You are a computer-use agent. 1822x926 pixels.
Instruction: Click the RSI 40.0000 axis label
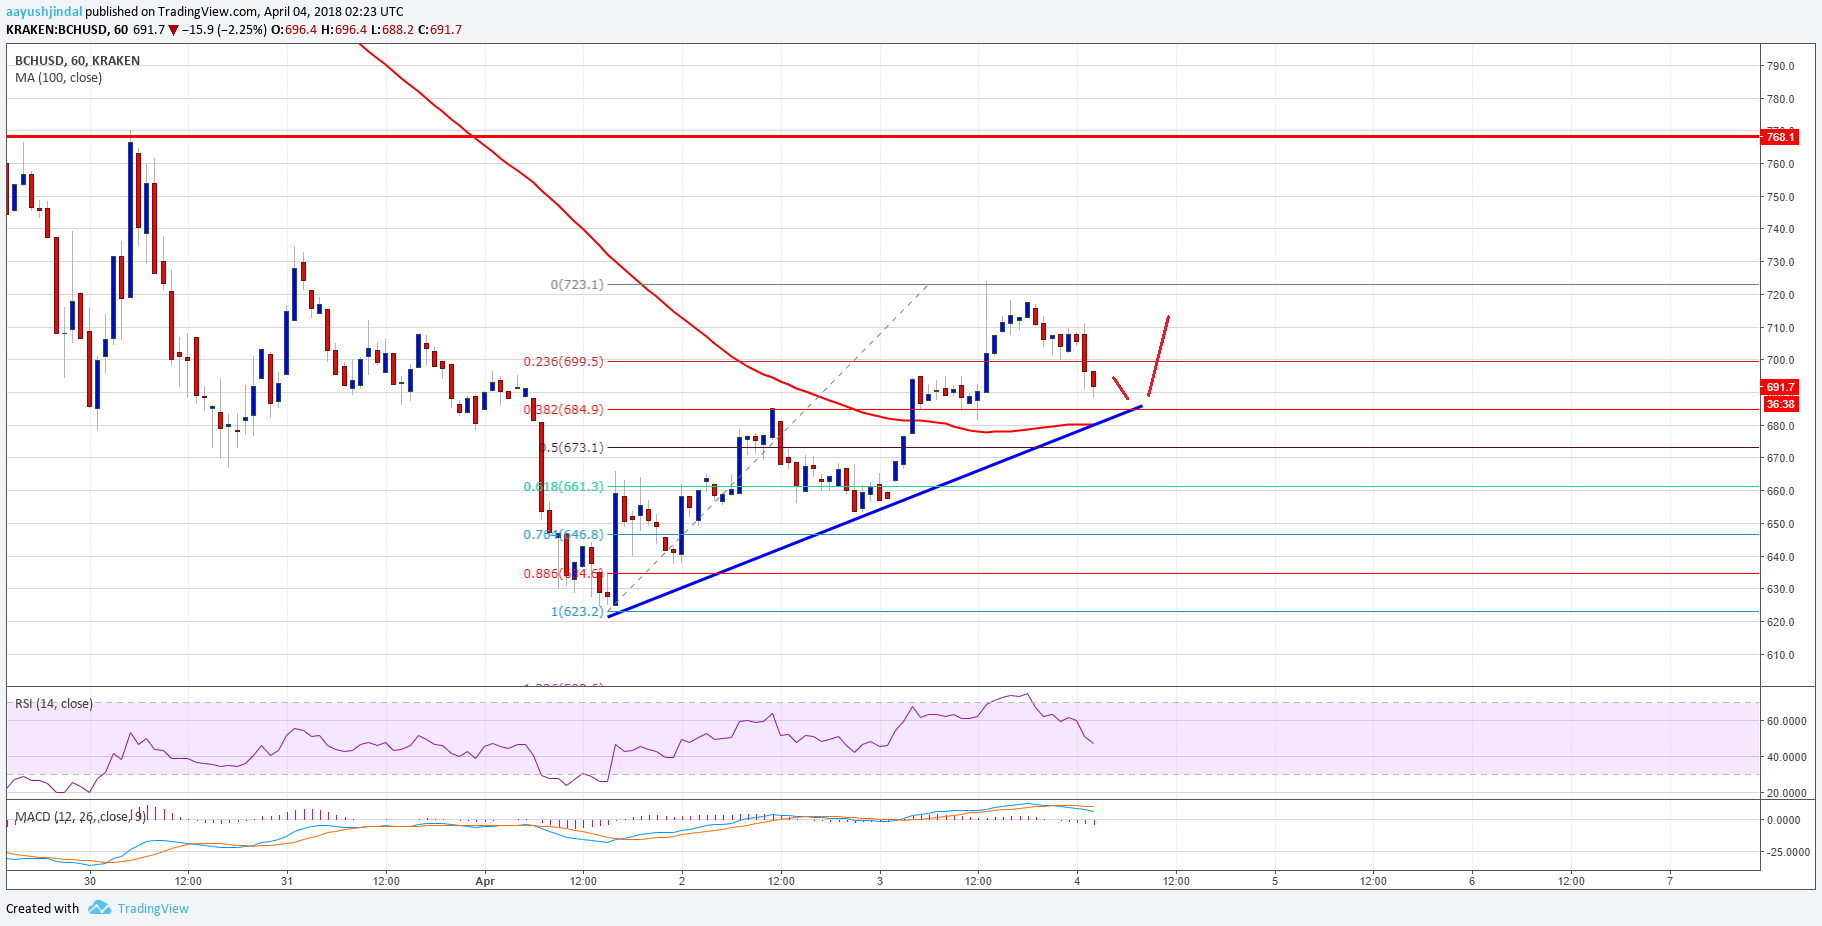[x=1787, y=757]
